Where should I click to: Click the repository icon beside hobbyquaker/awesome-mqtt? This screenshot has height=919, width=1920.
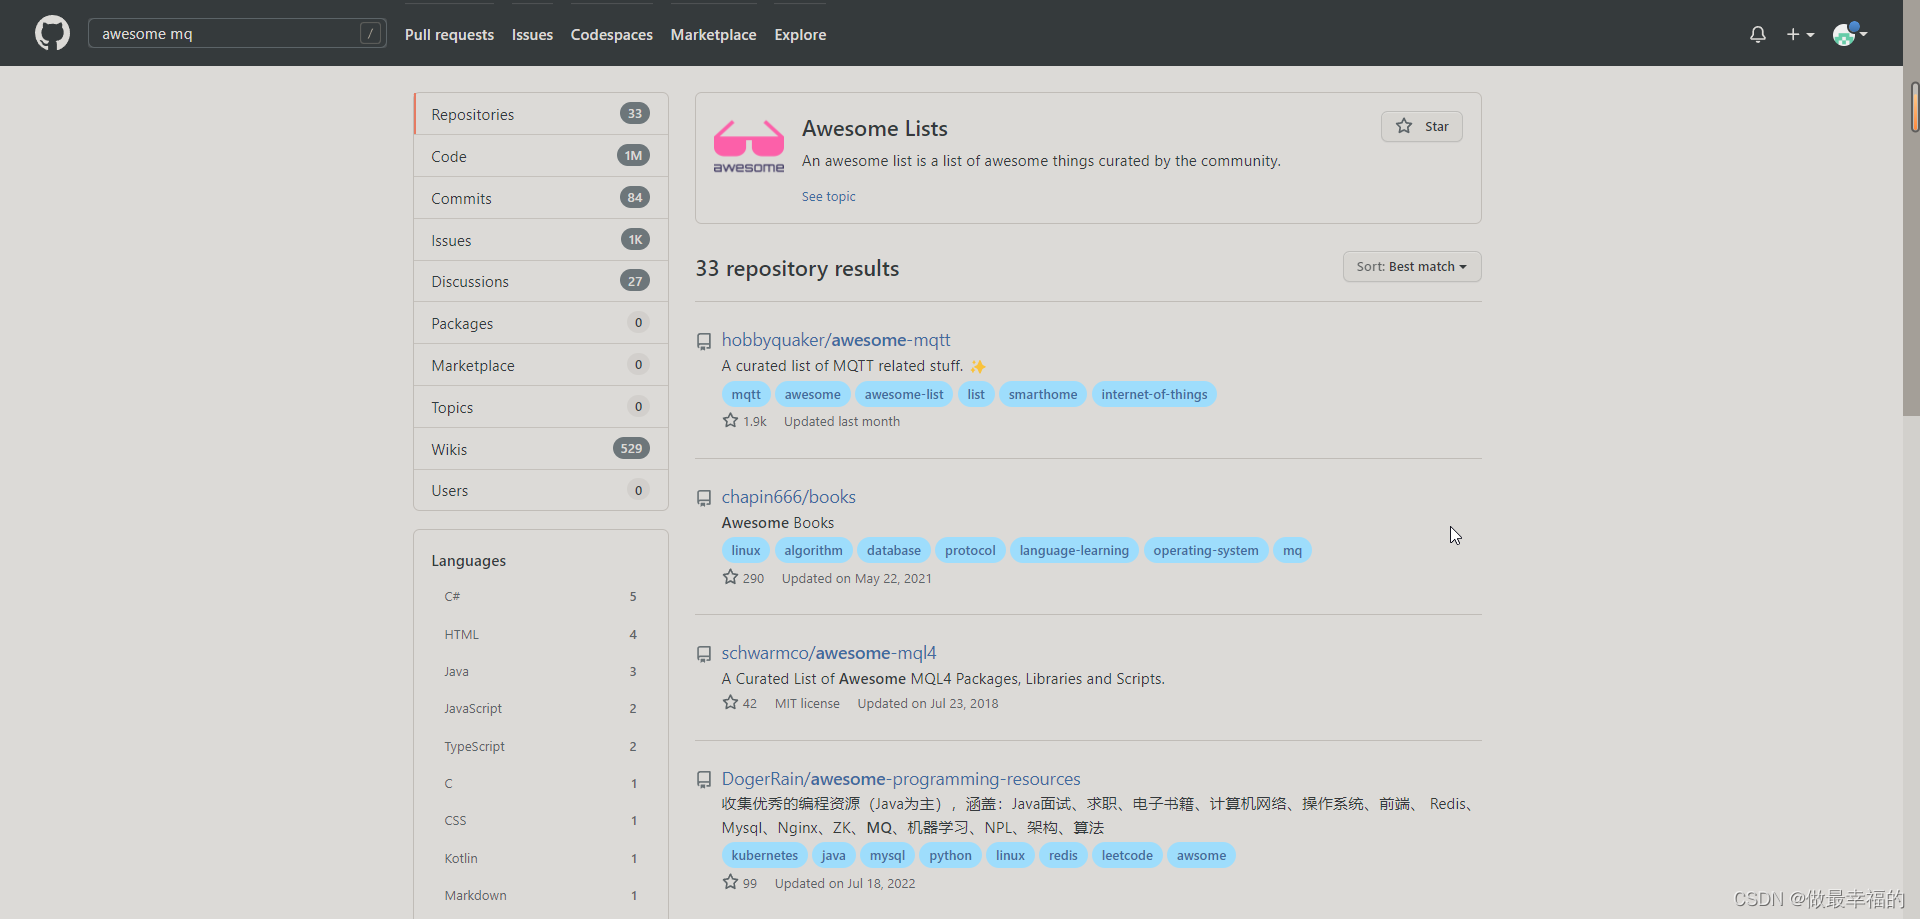[x=704, y=341]
